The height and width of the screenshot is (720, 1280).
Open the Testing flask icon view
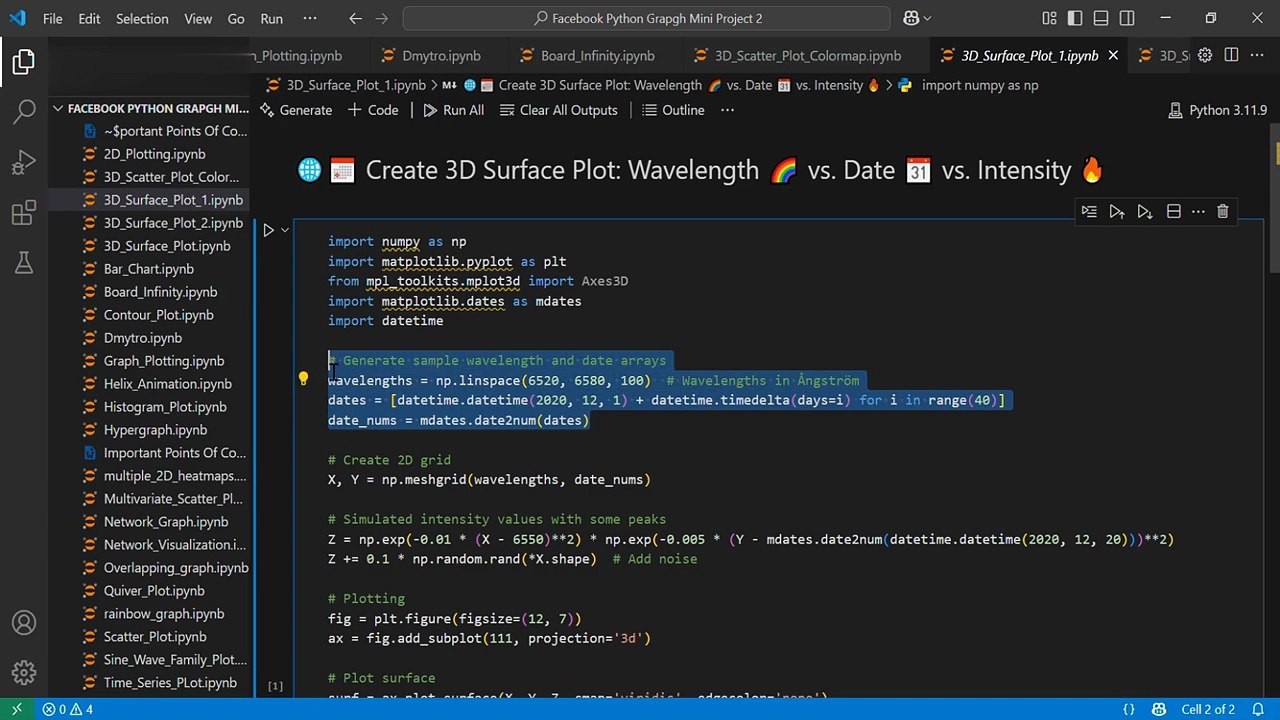(x=24, y=264)
